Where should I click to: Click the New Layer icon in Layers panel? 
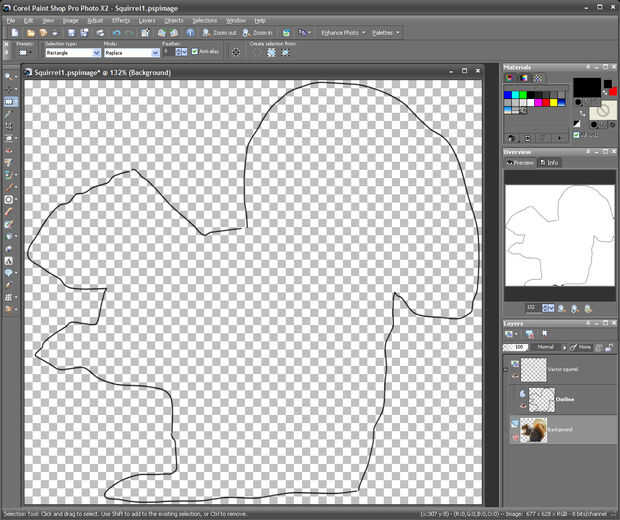point(510,335)
